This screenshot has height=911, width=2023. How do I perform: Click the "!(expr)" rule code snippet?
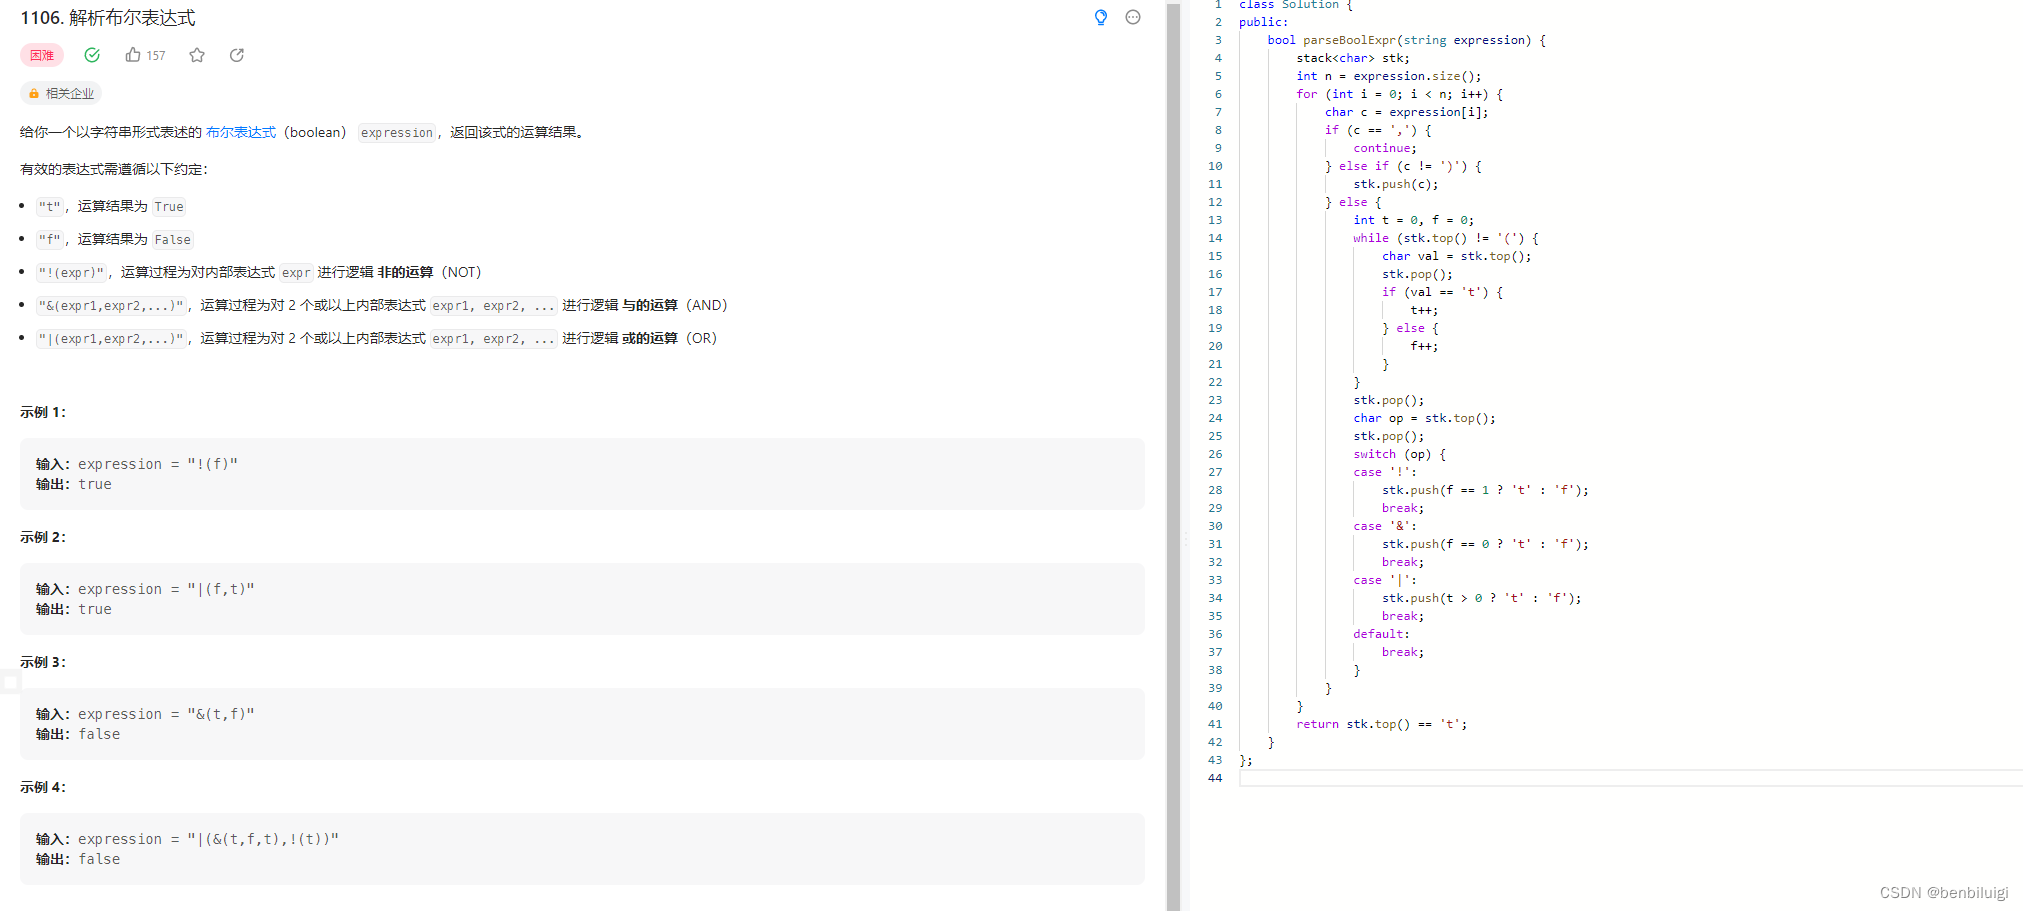[71, 272]
